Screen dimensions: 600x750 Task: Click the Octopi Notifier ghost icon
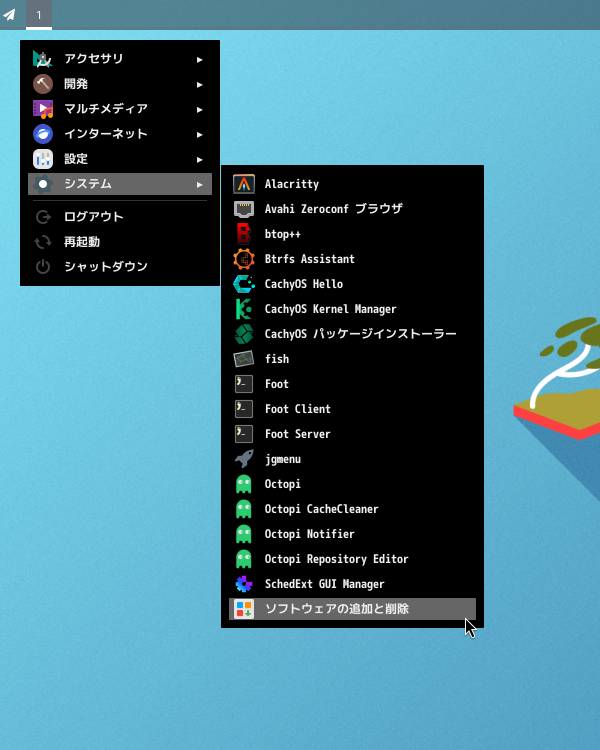[244, 534]
